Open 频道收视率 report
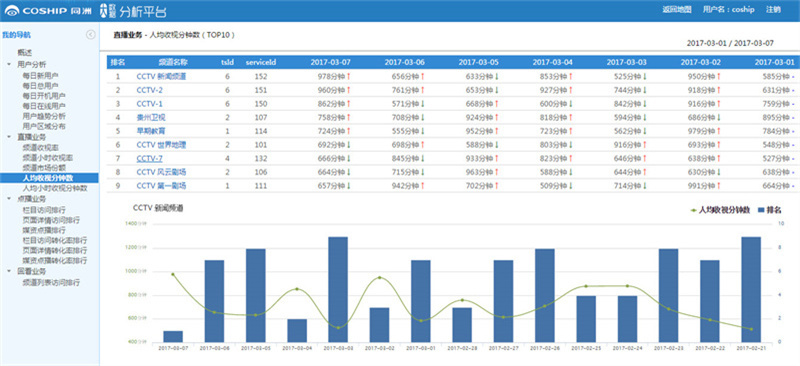 [x=40, y=147]
